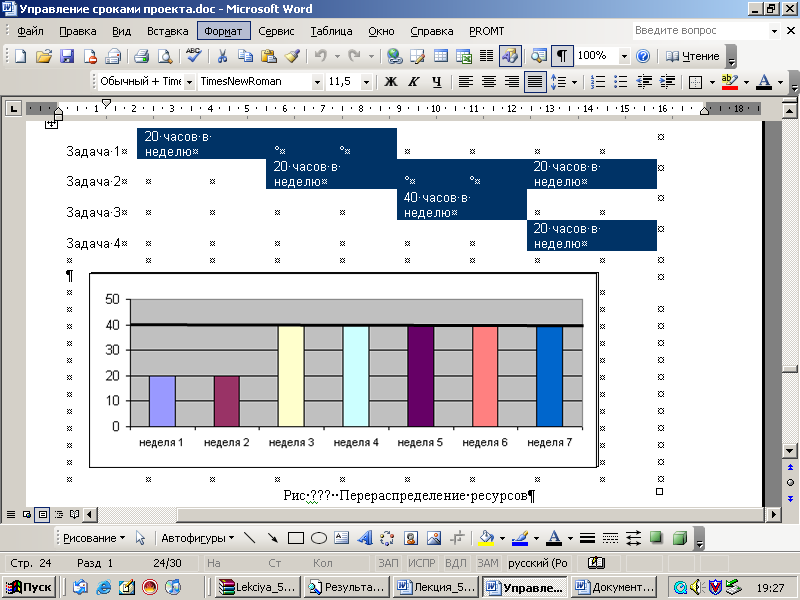Click the Columns layout icon
Viewport: 800px width, 600px height.
click(487, 56)
